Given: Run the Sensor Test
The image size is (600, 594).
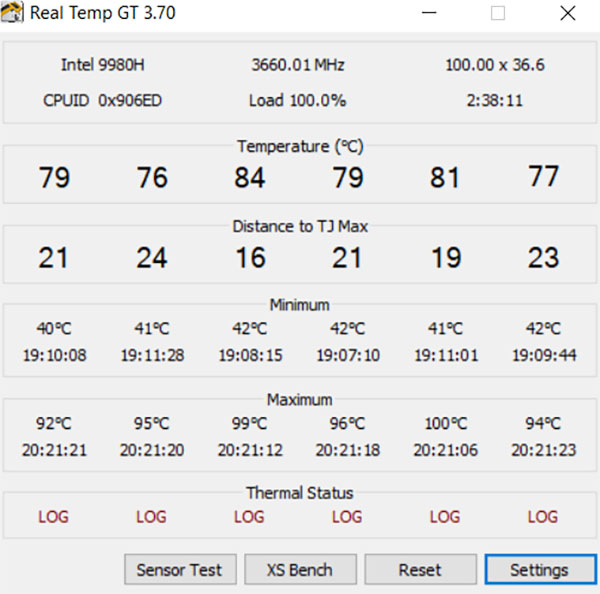Looking at the screenshot, I should coord(180,570).
